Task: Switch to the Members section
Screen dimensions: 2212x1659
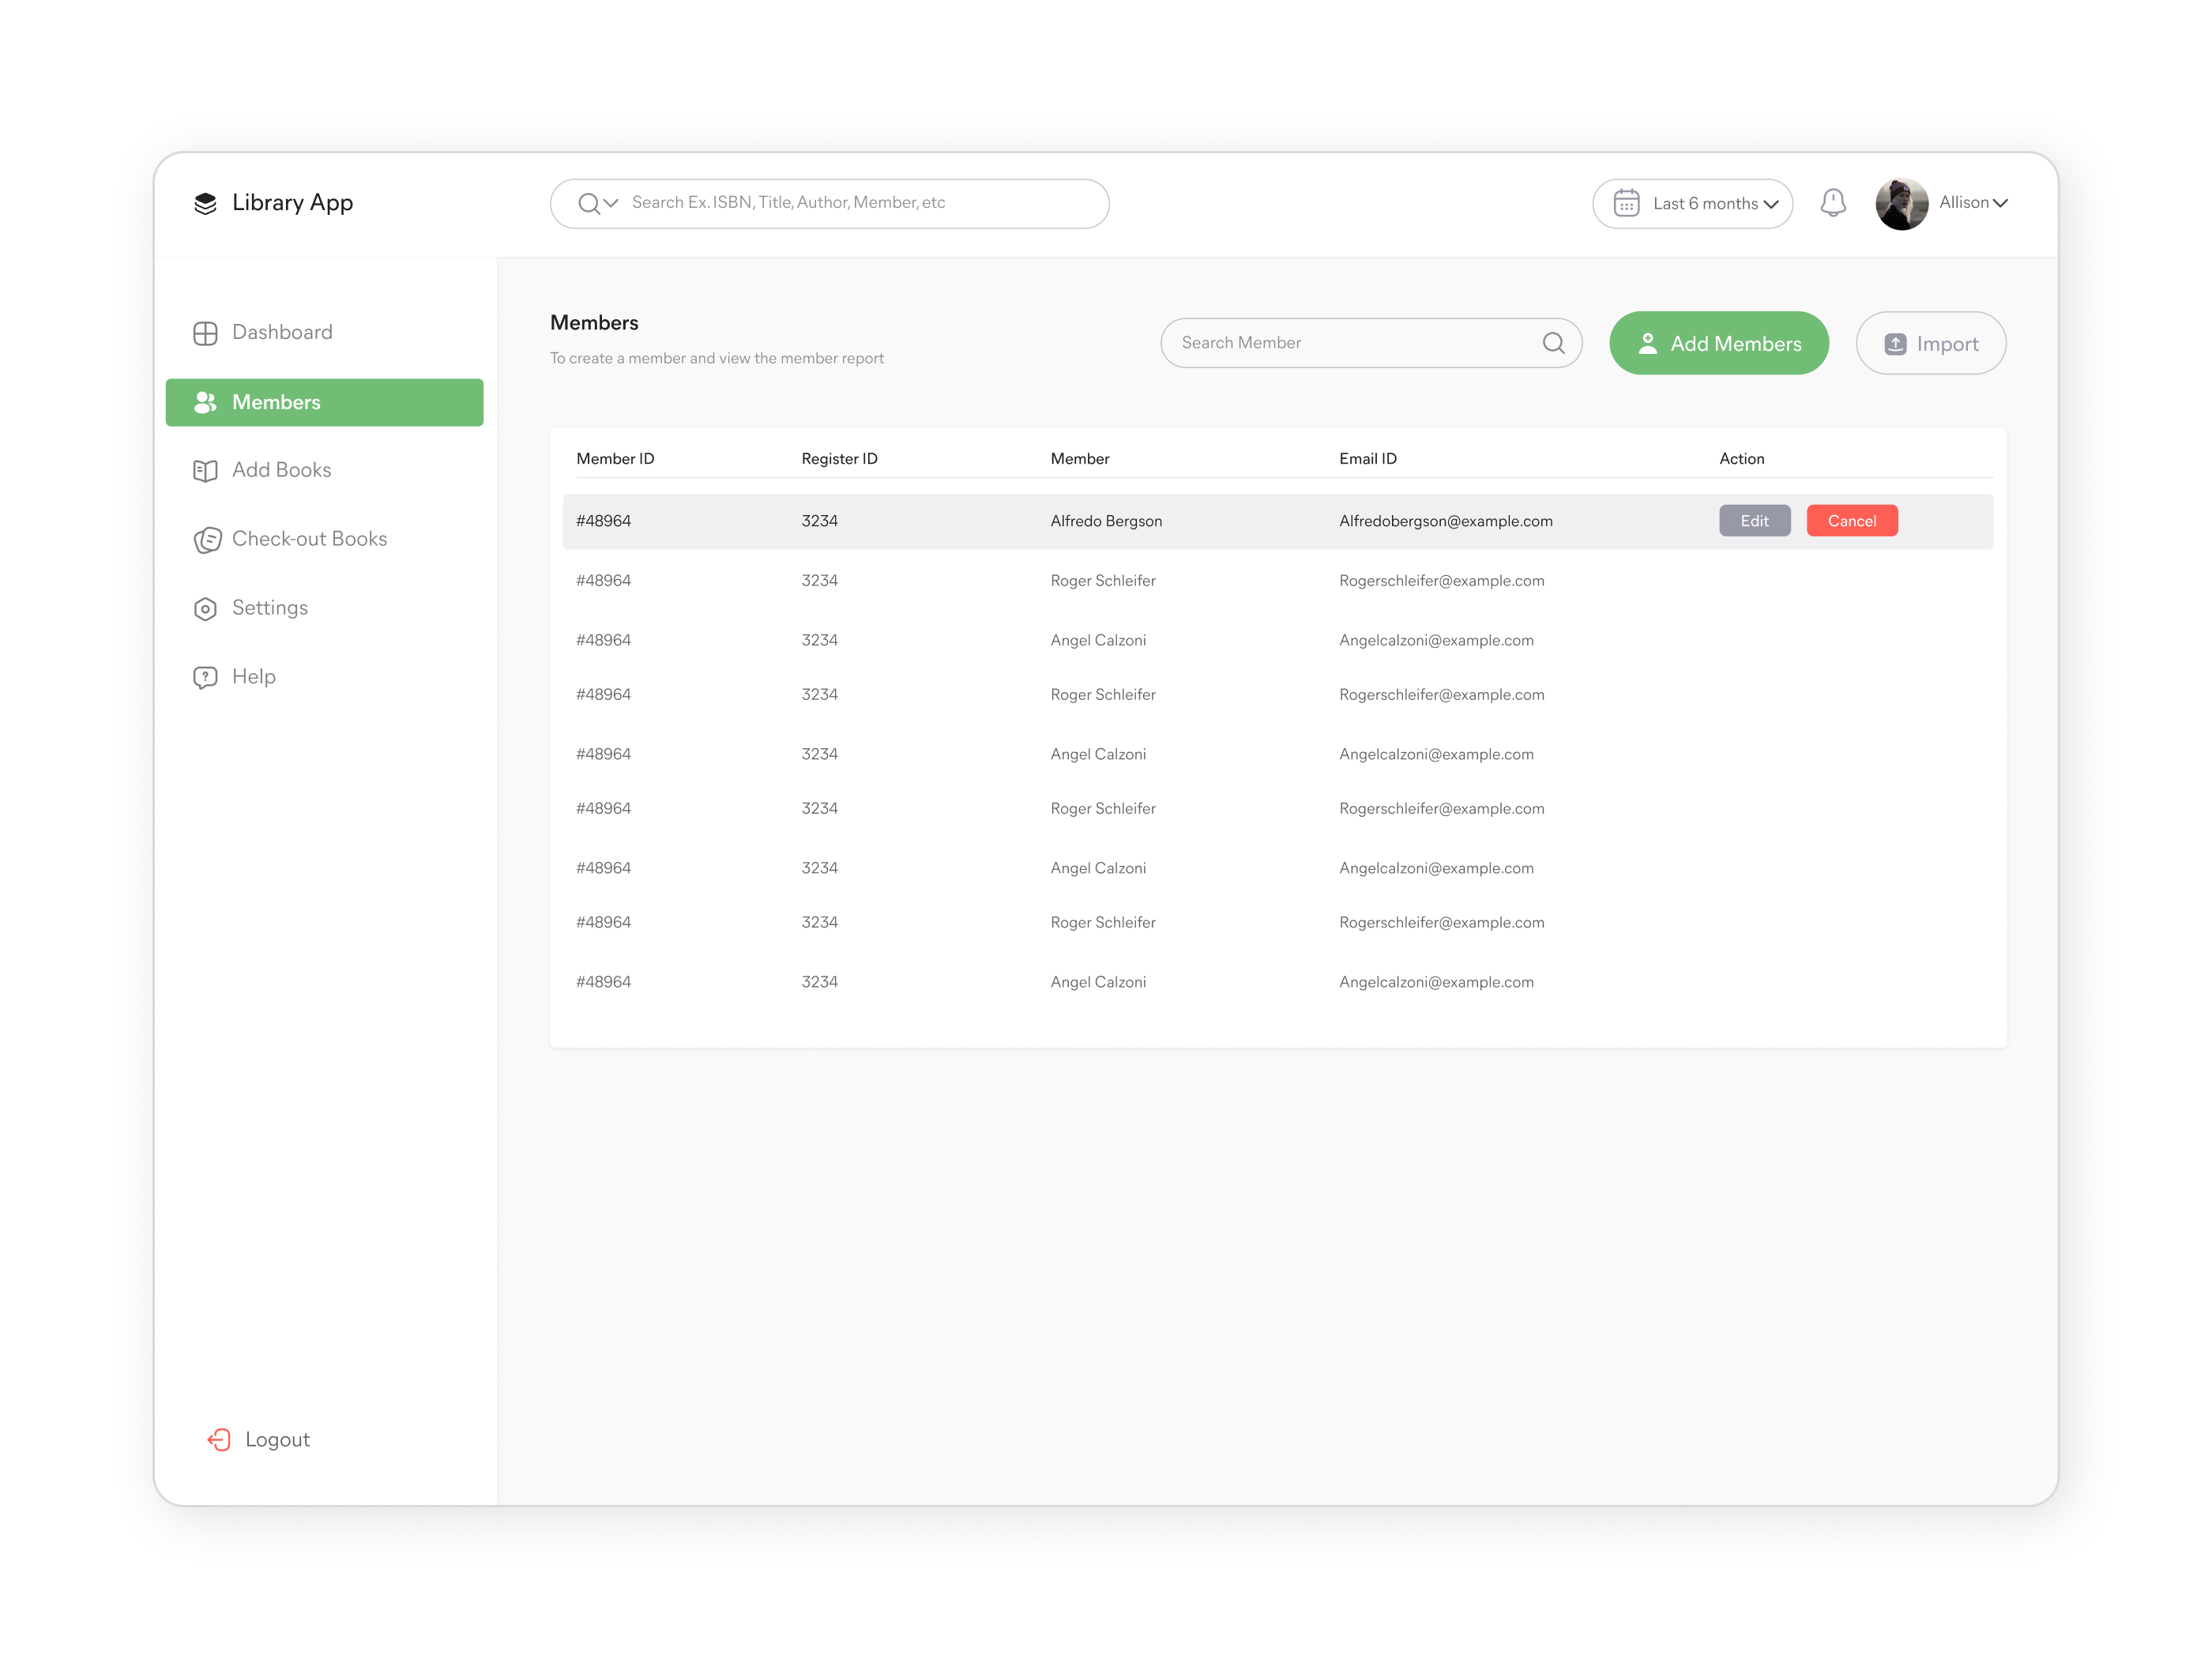Action: click(276, 402)
